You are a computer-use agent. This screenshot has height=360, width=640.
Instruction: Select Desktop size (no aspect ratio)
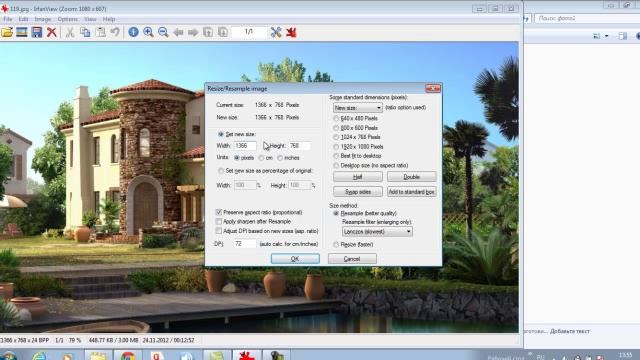(336, 166)
